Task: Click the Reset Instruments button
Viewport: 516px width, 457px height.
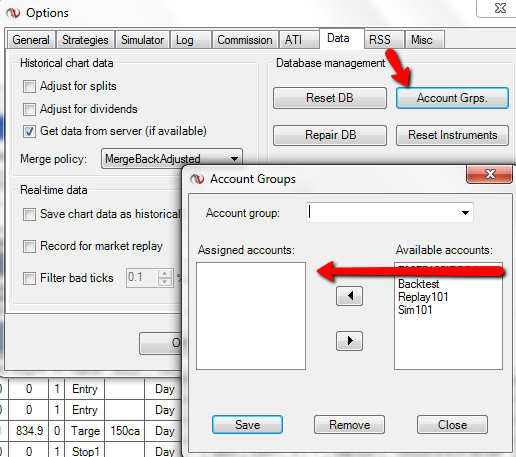Action: click(x=452, y=135)
